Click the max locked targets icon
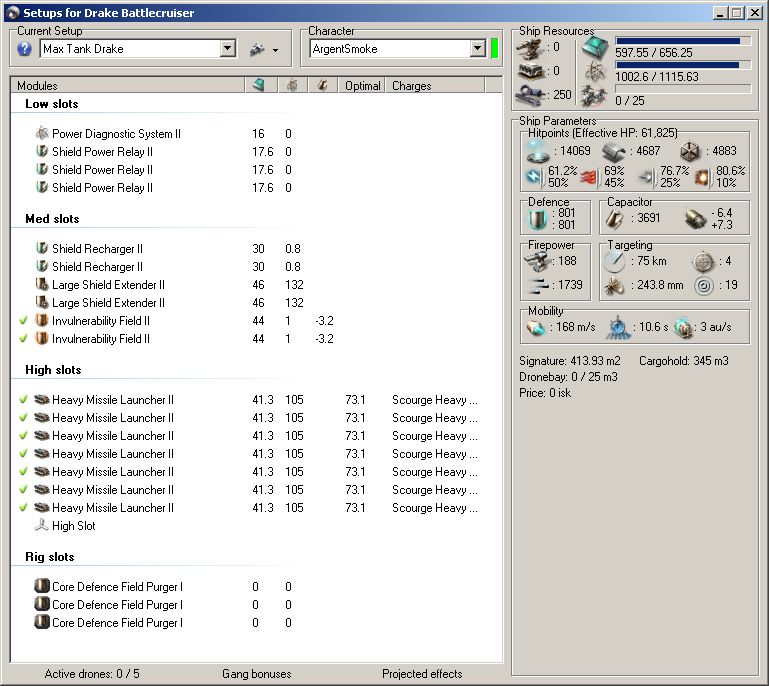This screenshot has width=769, height=686. coord(703,261)
